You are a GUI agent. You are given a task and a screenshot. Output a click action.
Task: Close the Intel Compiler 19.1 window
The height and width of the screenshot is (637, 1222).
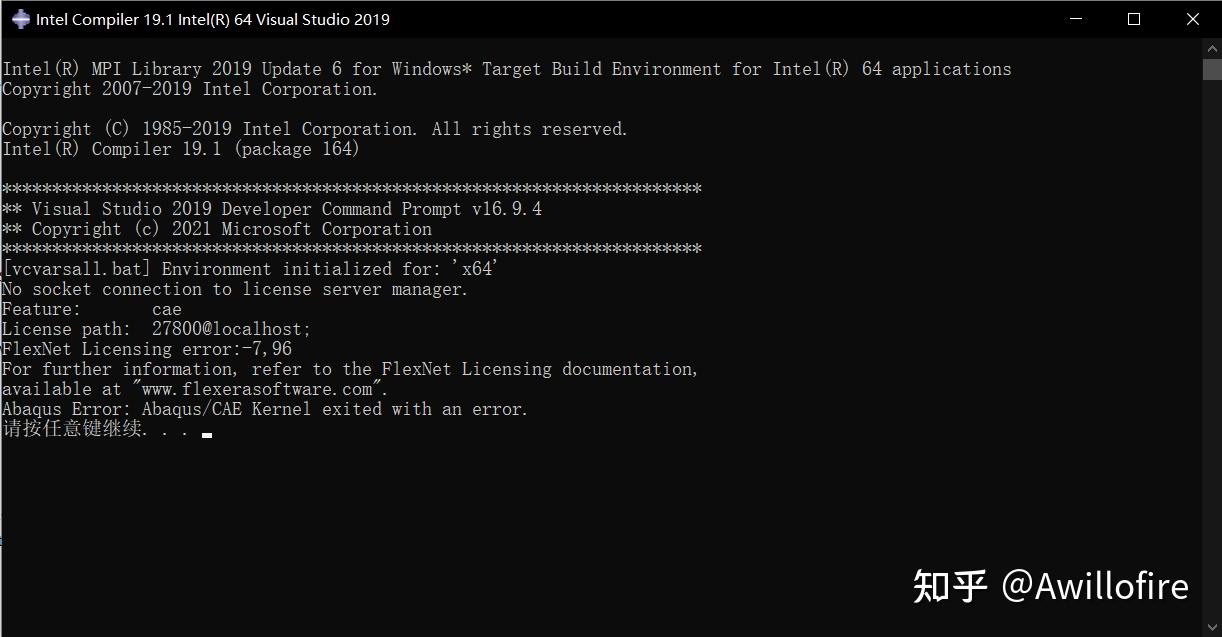pos(1192,19)
